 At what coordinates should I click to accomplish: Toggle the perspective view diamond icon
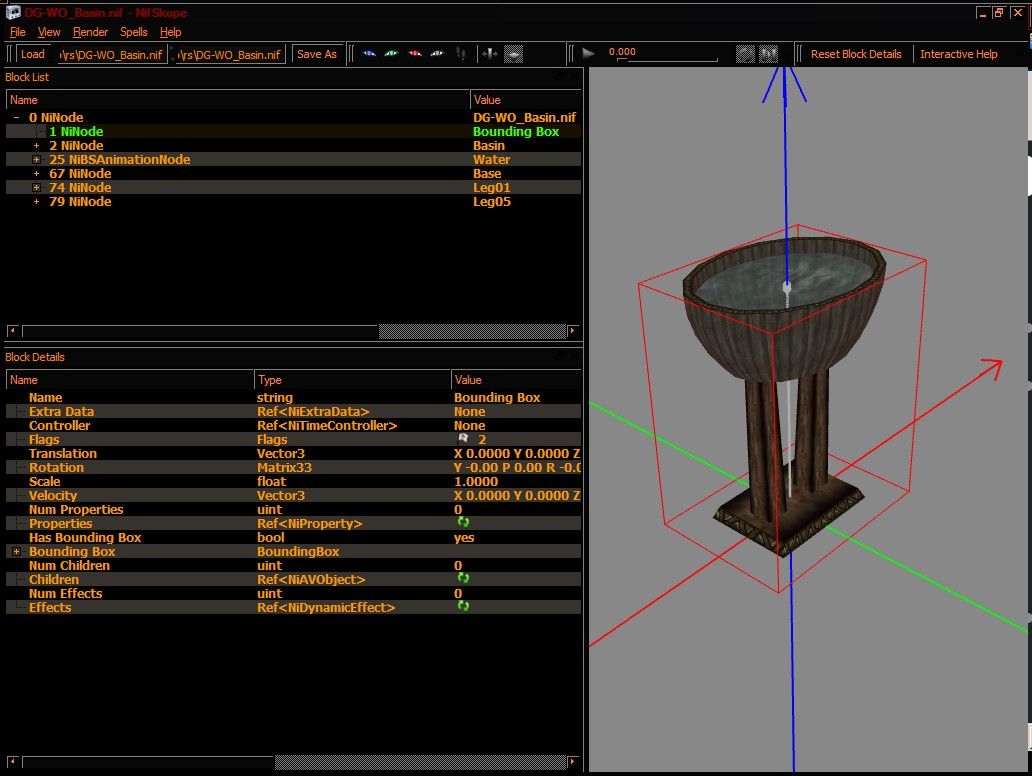point(513,54)
